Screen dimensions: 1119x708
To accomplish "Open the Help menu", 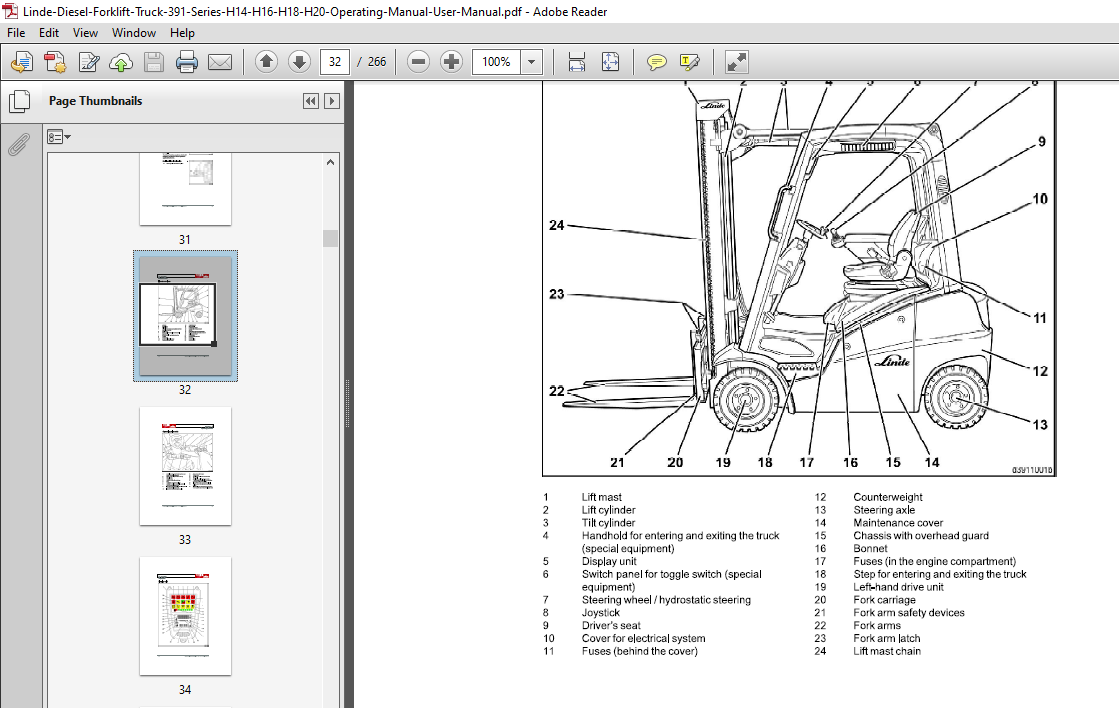I will point(182,33).
